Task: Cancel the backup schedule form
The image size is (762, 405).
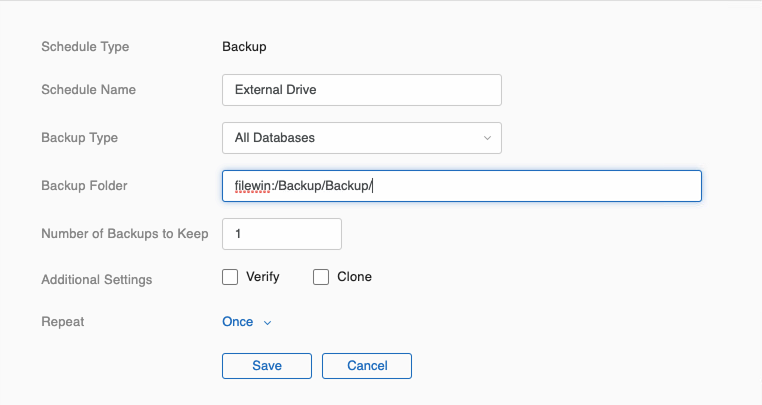Action: tap(366, 366)
